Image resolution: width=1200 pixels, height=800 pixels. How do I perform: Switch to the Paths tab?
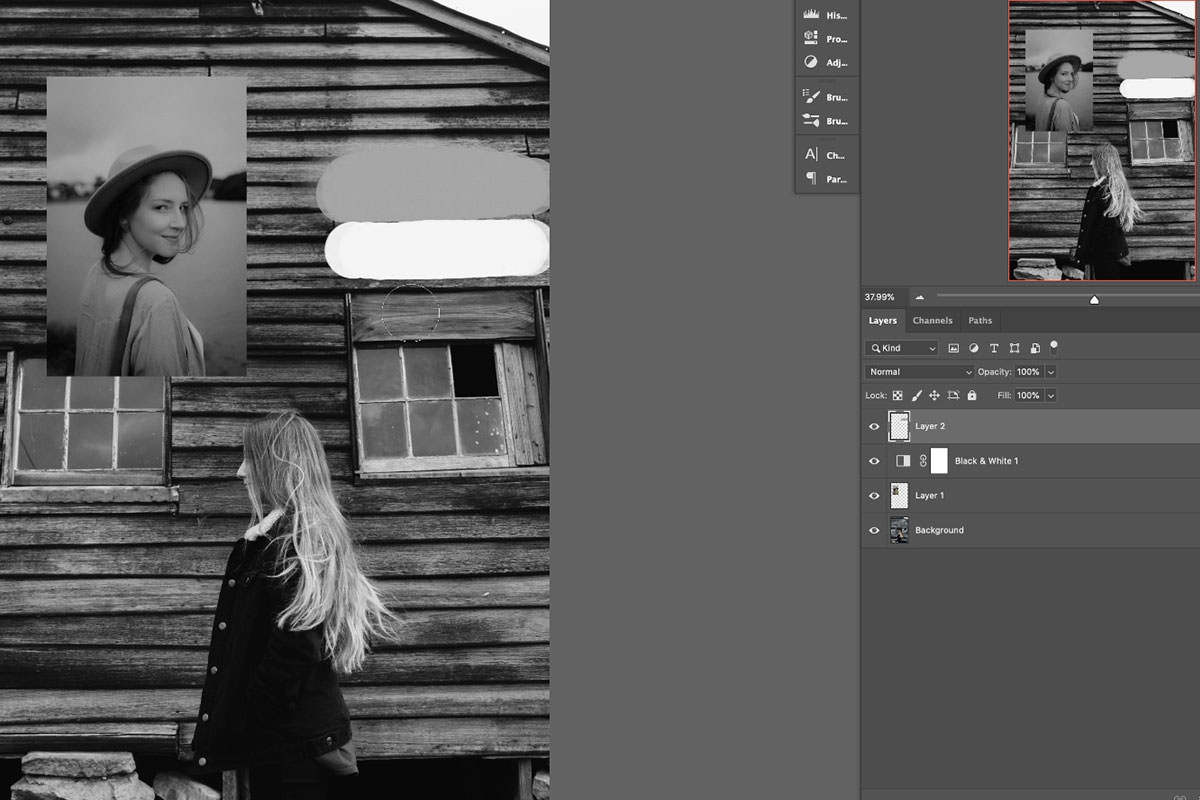point(980,320)
